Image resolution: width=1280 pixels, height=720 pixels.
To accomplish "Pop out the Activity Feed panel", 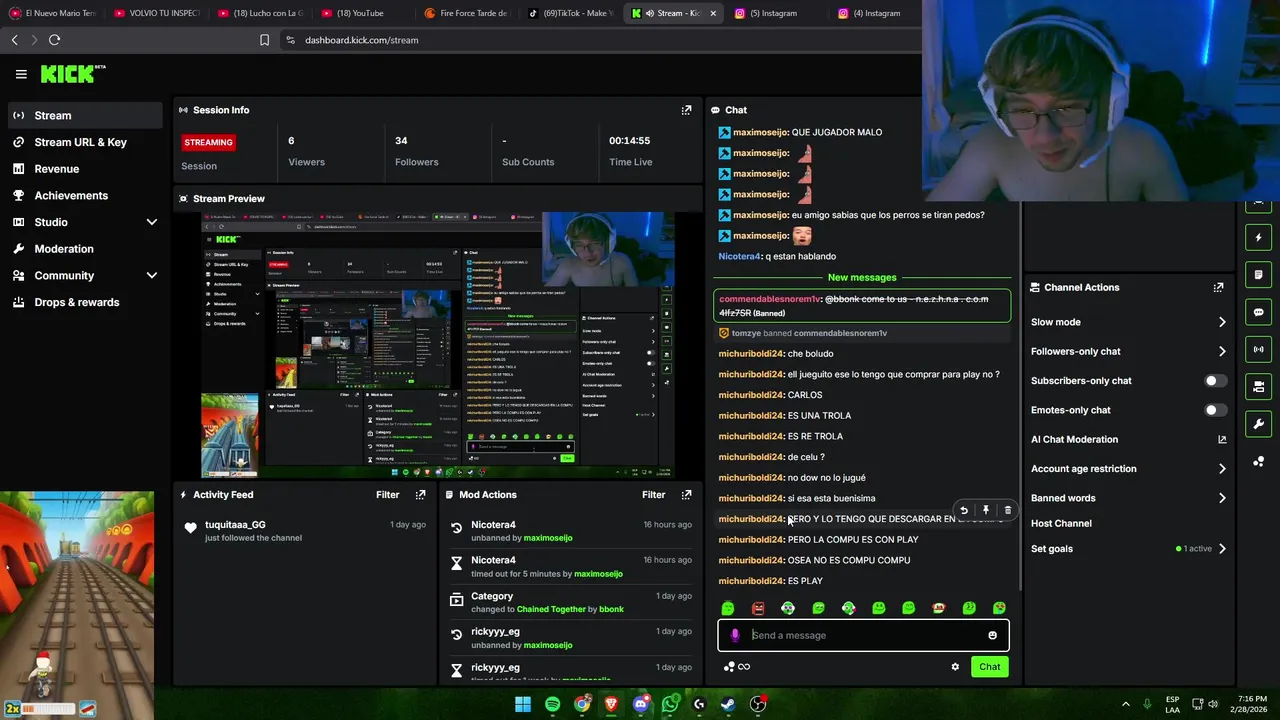I will (x=420, y=495).
